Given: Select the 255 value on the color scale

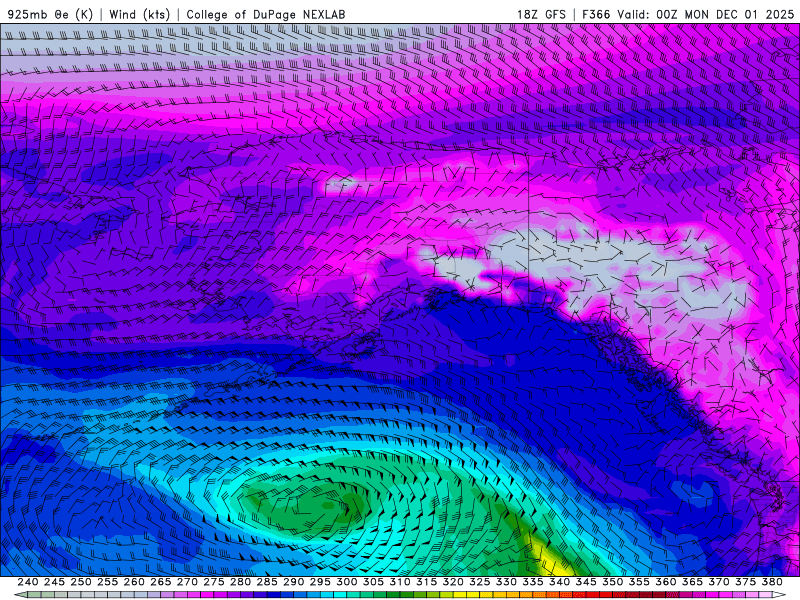Looking at the screenshot, I should point(108,582).
